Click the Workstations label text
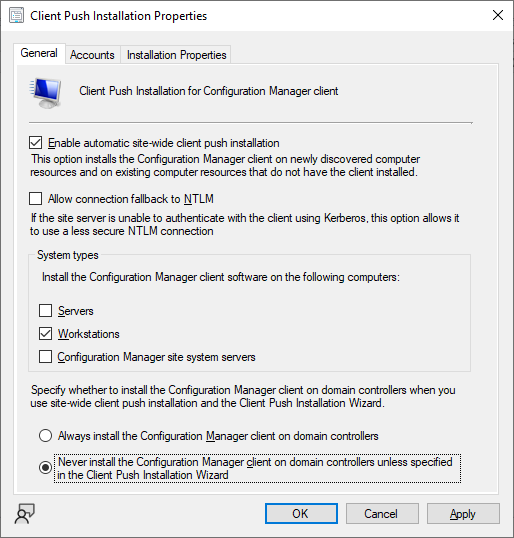This screenshot has width=514, height=538. [x=89, y=334]
